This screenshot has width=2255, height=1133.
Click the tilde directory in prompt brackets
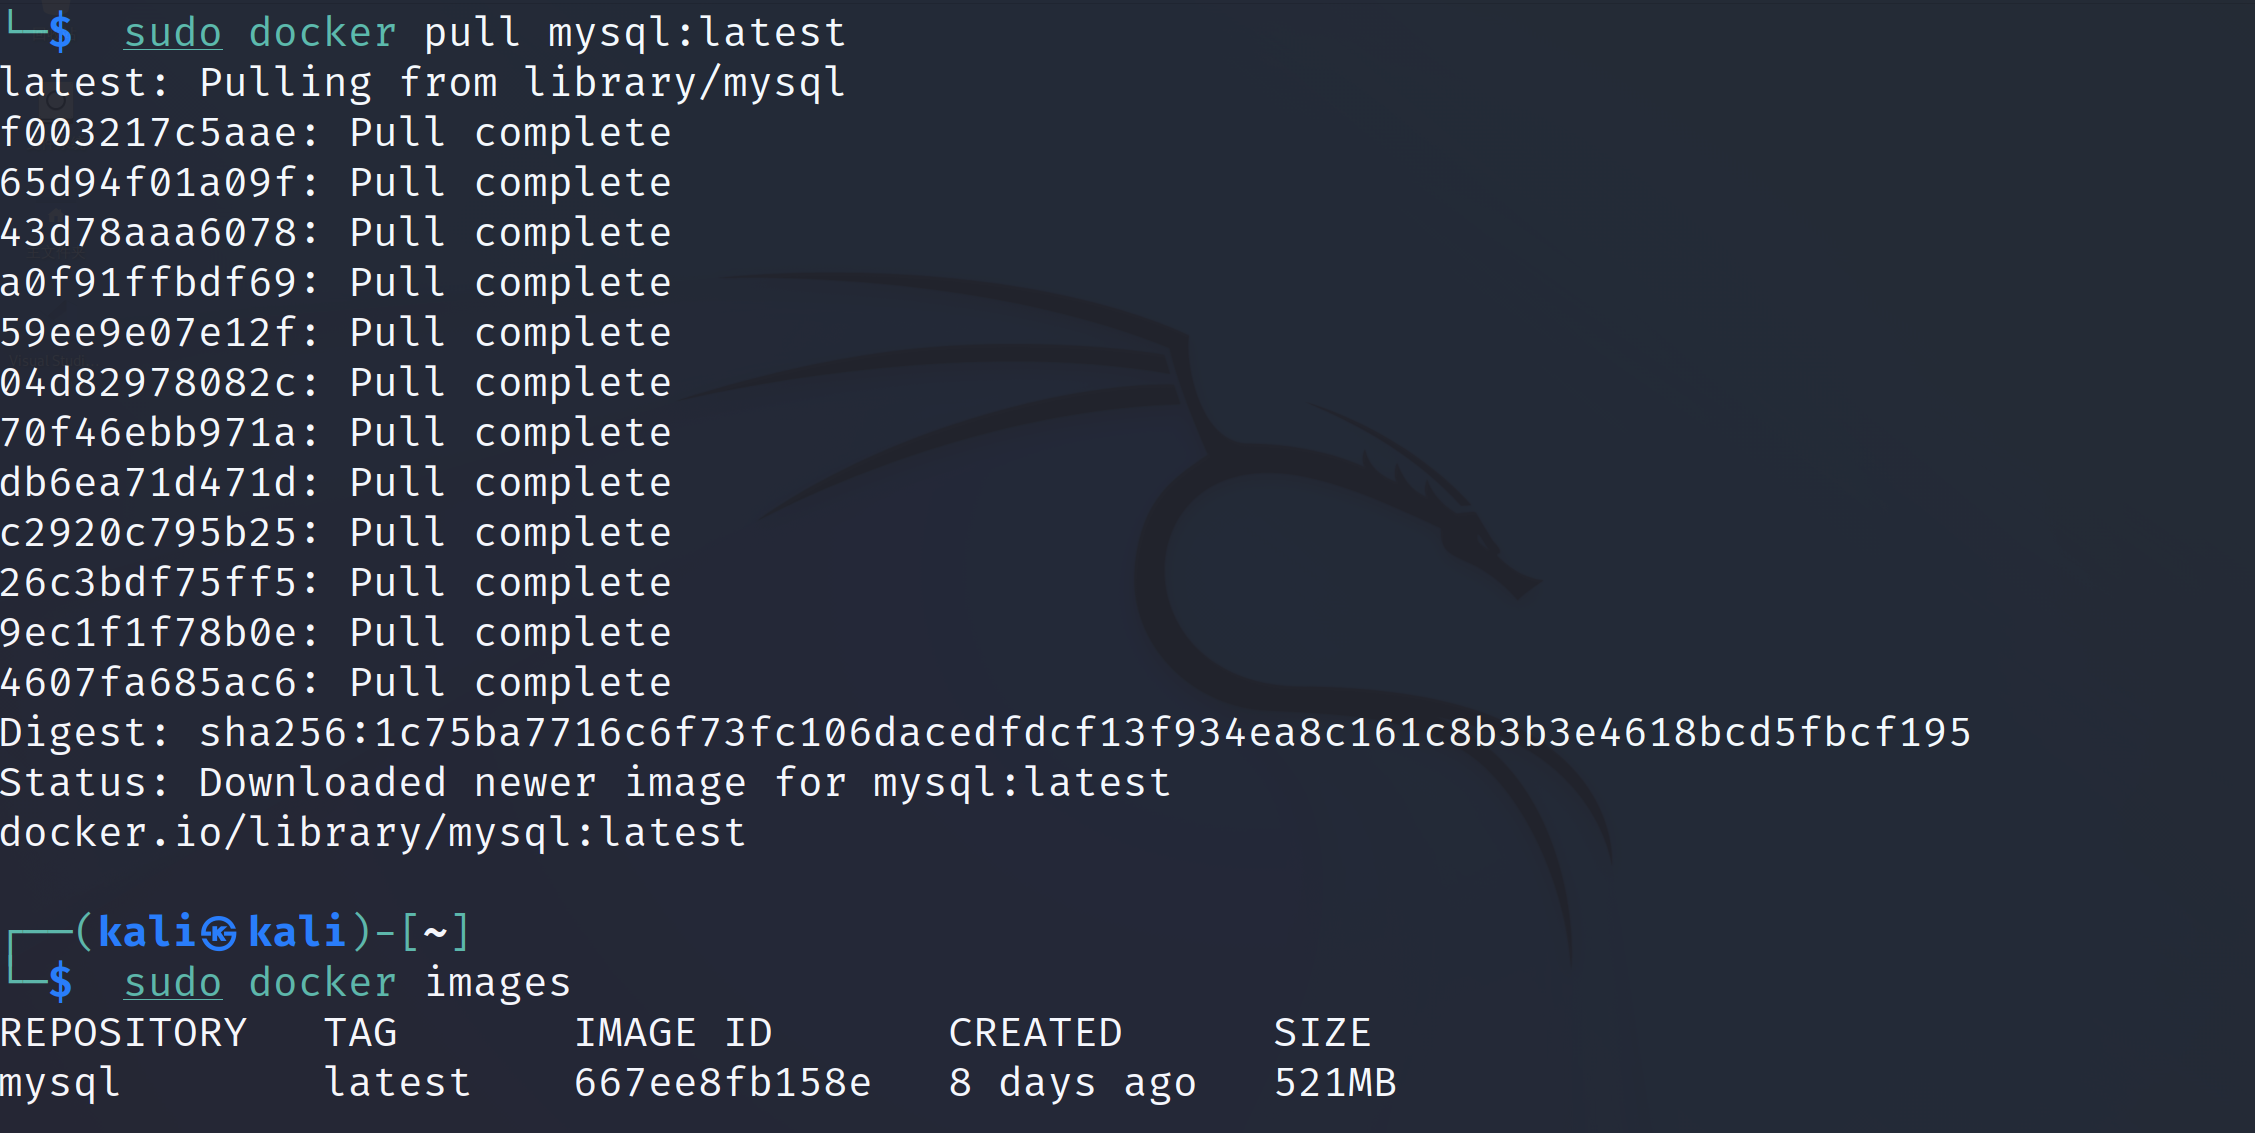coord(435,933)
